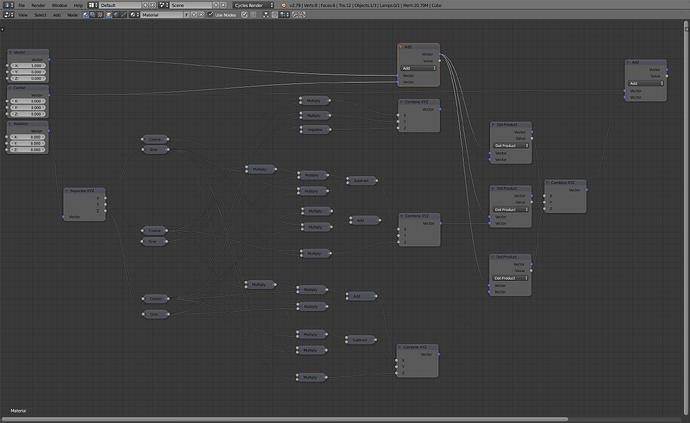Open the Help menu

pos(78,5)
